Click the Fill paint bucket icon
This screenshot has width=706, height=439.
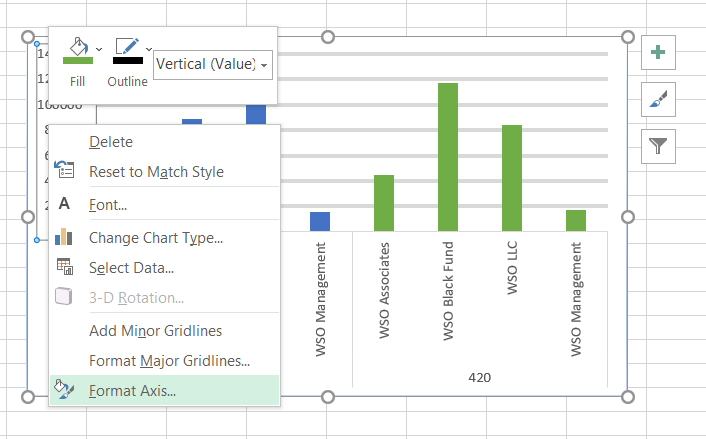76,47
